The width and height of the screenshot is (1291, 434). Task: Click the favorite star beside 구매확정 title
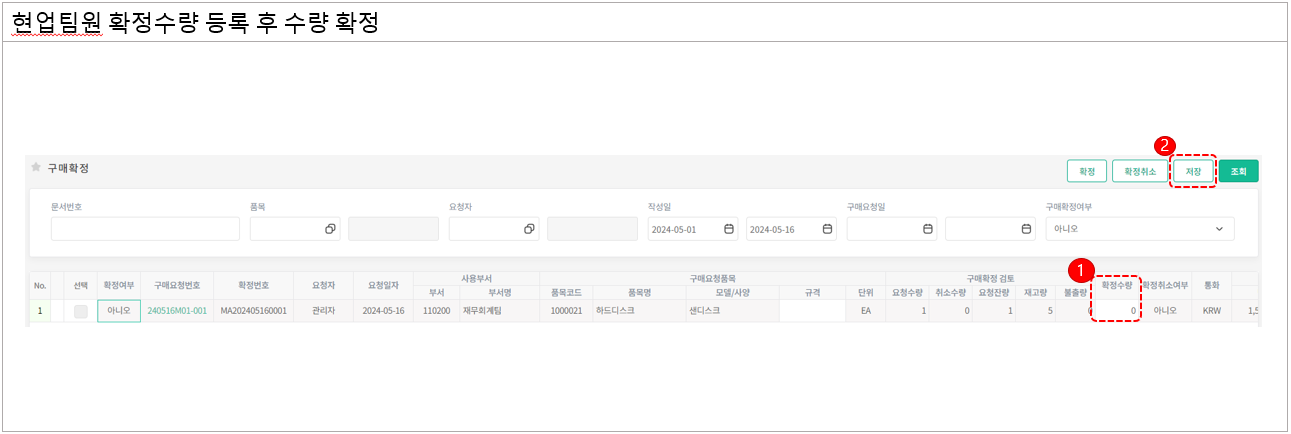(37, 168)
